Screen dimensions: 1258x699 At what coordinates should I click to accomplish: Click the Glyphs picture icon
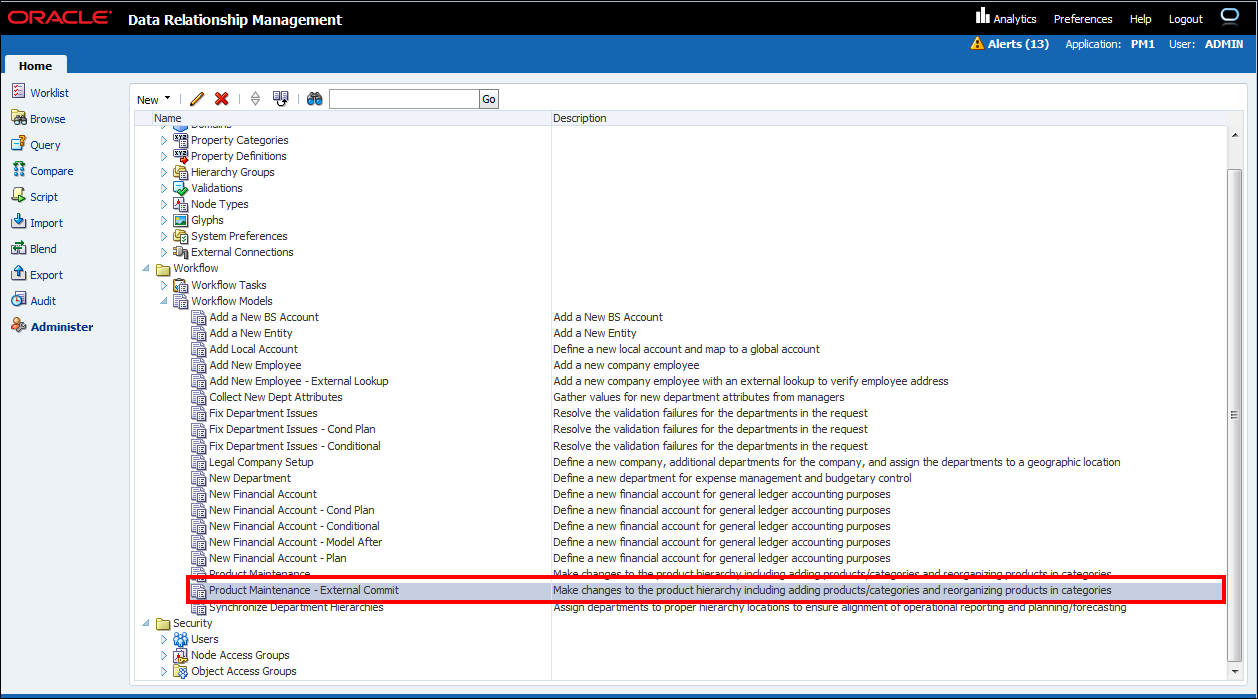click(x=181, y=220)
